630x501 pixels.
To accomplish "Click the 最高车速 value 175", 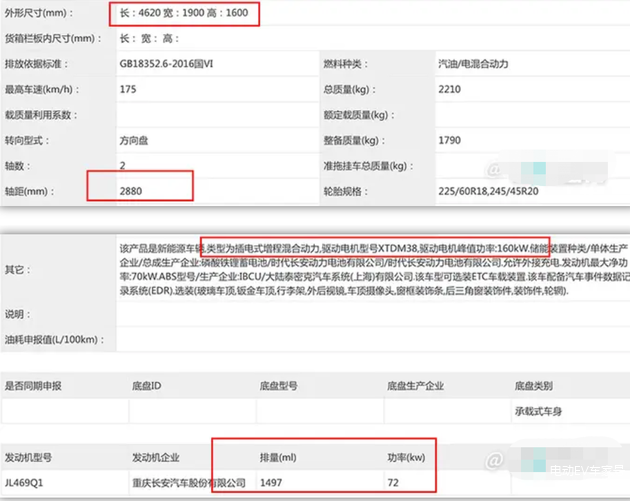I will [x=128, y=89].
